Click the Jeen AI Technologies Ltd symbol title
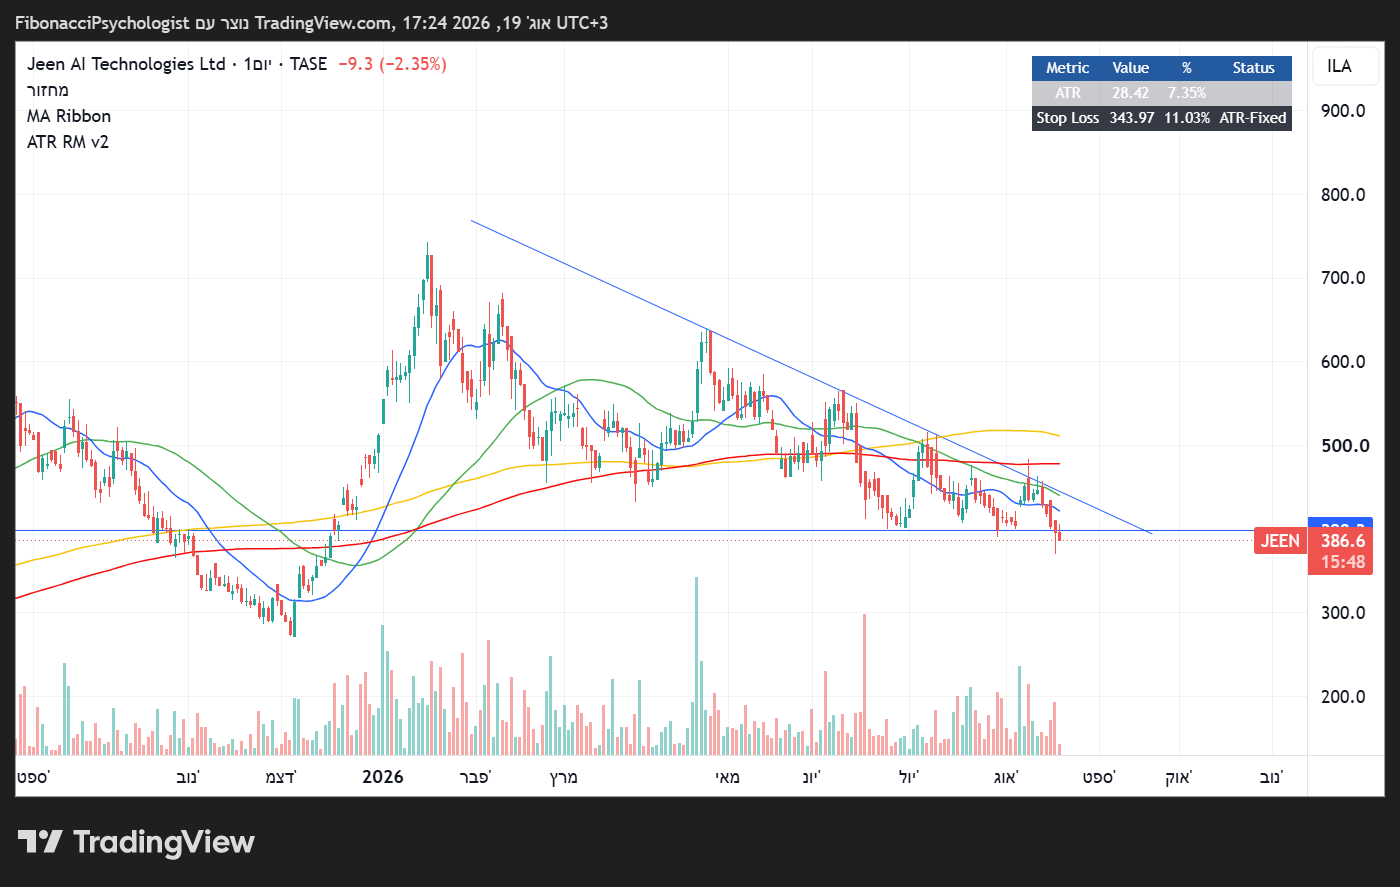The width and height of the screenshot is (1400, 887). coord(126,64)
